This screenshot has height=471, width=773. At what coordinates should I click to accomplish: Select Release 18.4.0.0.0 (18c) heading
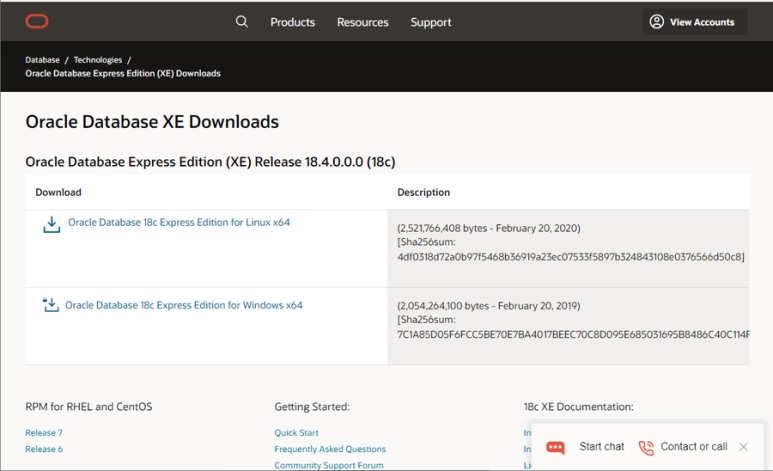tap(211, 162)
